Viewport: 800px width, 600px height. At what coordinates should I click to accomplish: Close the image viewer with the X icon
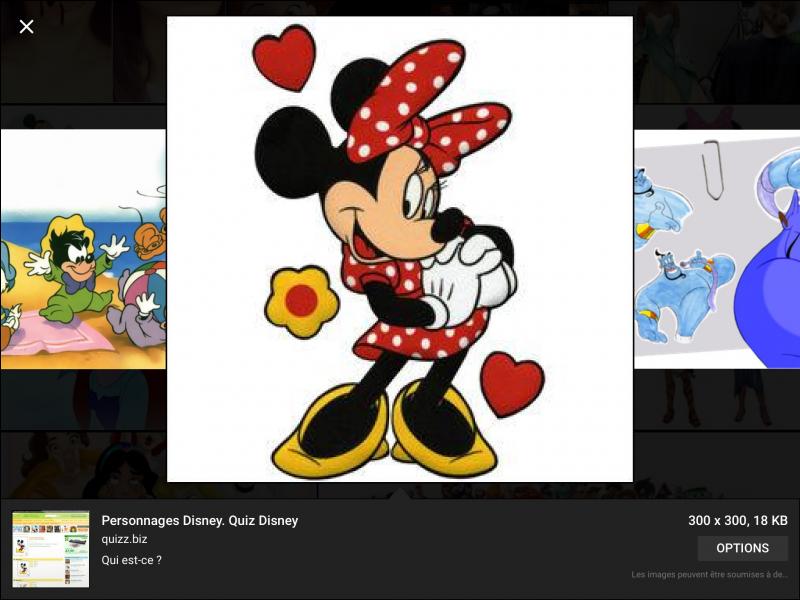point(27,27)
